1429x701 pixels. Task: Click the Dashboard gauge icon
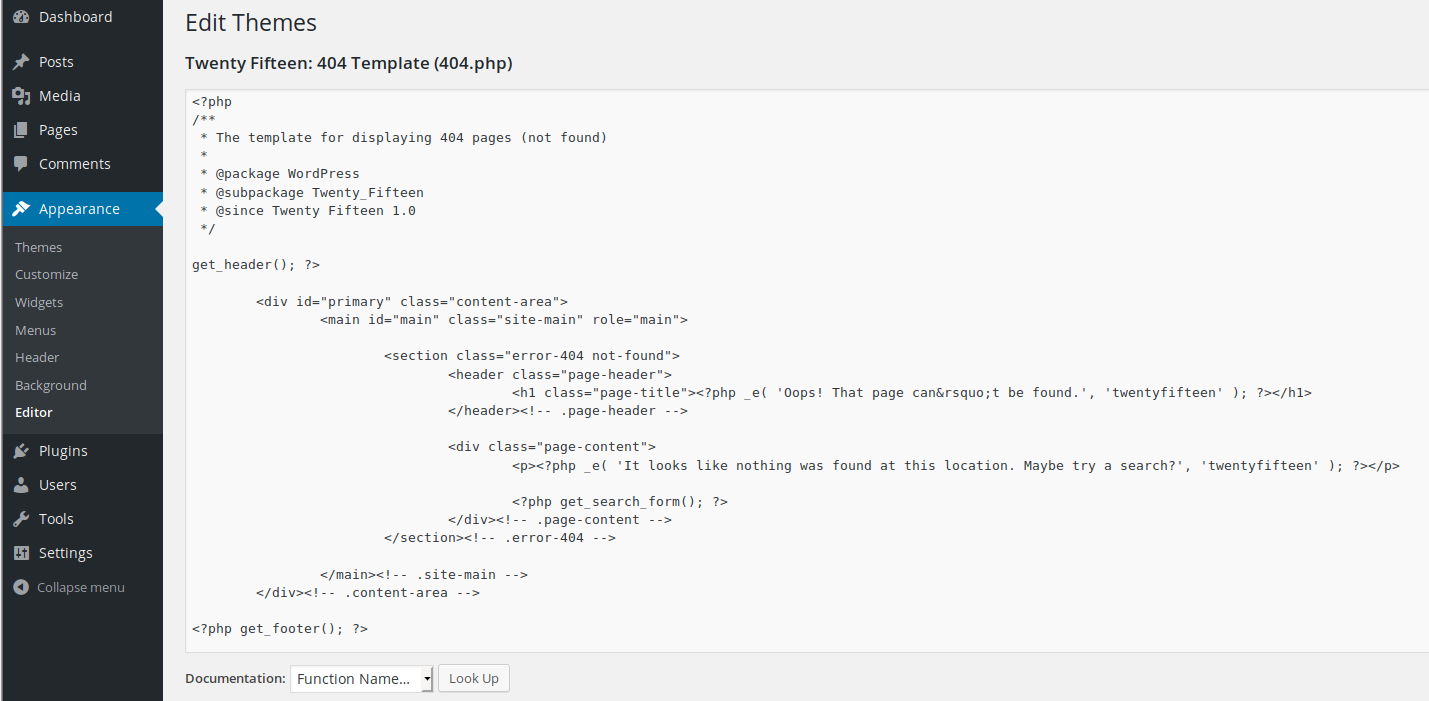[21, 17]
